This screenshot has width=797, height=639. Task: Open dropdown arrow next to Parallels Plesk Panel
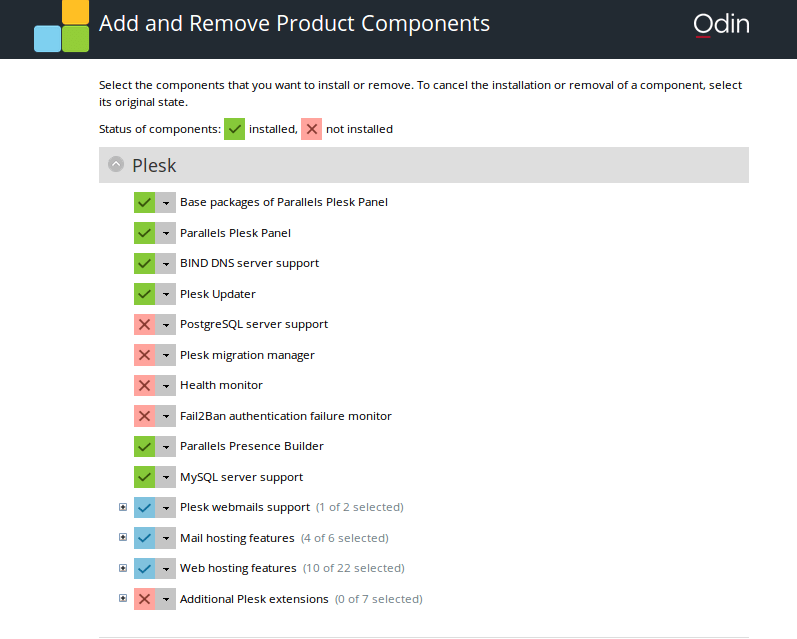(x=166, y=233)
